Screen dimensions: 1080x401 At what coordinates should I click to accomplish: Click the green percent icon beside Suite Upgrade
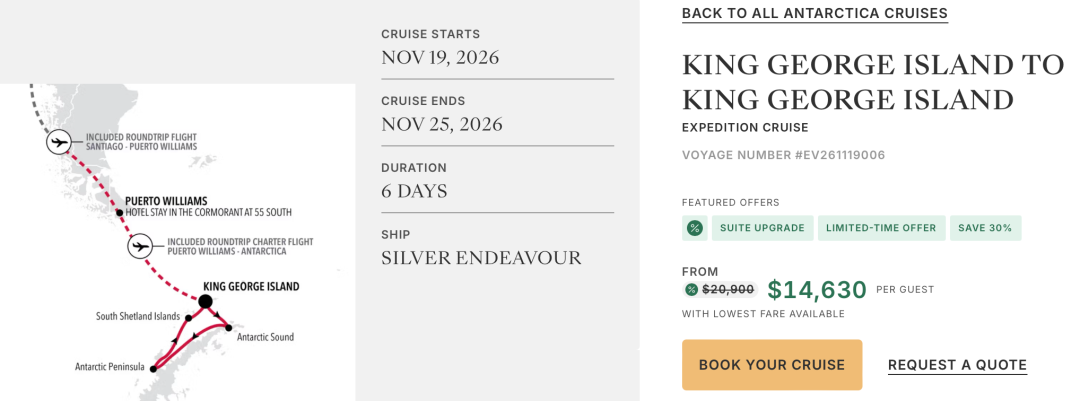(x=694, y=228)
